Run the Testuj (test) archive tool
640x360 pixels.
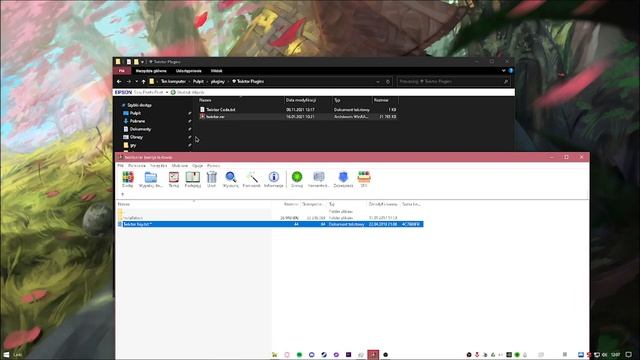174,180
